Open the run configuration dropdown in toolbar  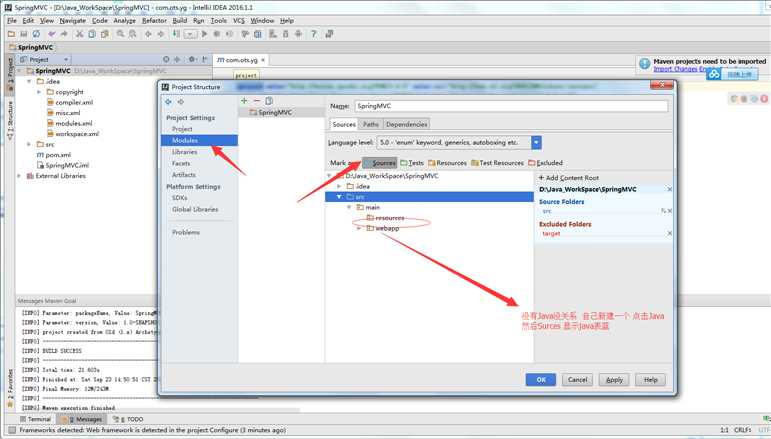pyautogui.click(x=190, y=34)
